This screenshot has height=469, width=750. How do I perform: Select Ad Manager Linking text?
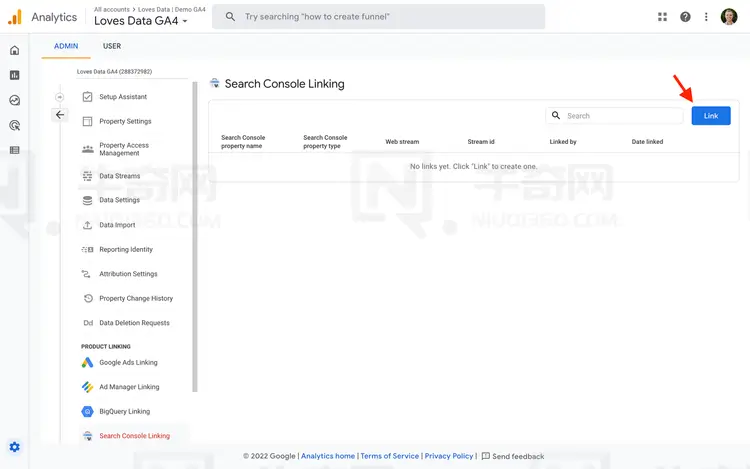pos(129,387)
